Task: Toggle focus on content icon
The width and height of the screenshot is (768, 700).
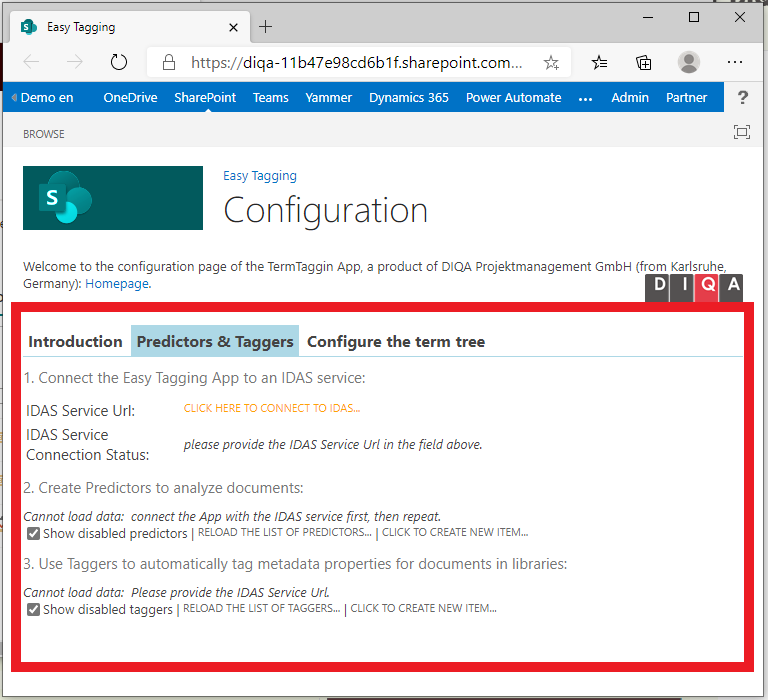Action: 741,133
